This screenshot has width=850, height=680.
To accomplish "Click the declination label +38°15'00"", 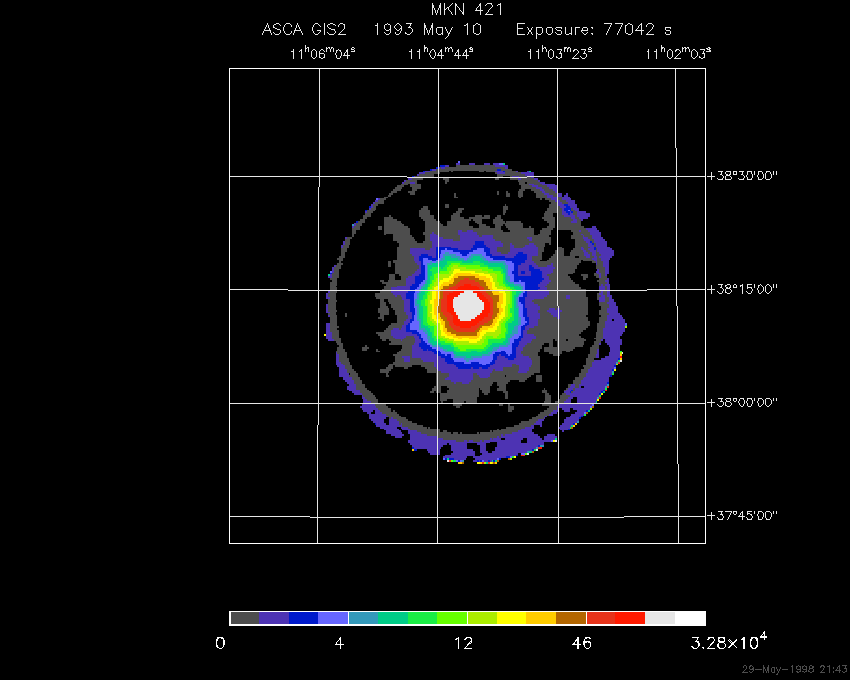I will click(743, 289).
